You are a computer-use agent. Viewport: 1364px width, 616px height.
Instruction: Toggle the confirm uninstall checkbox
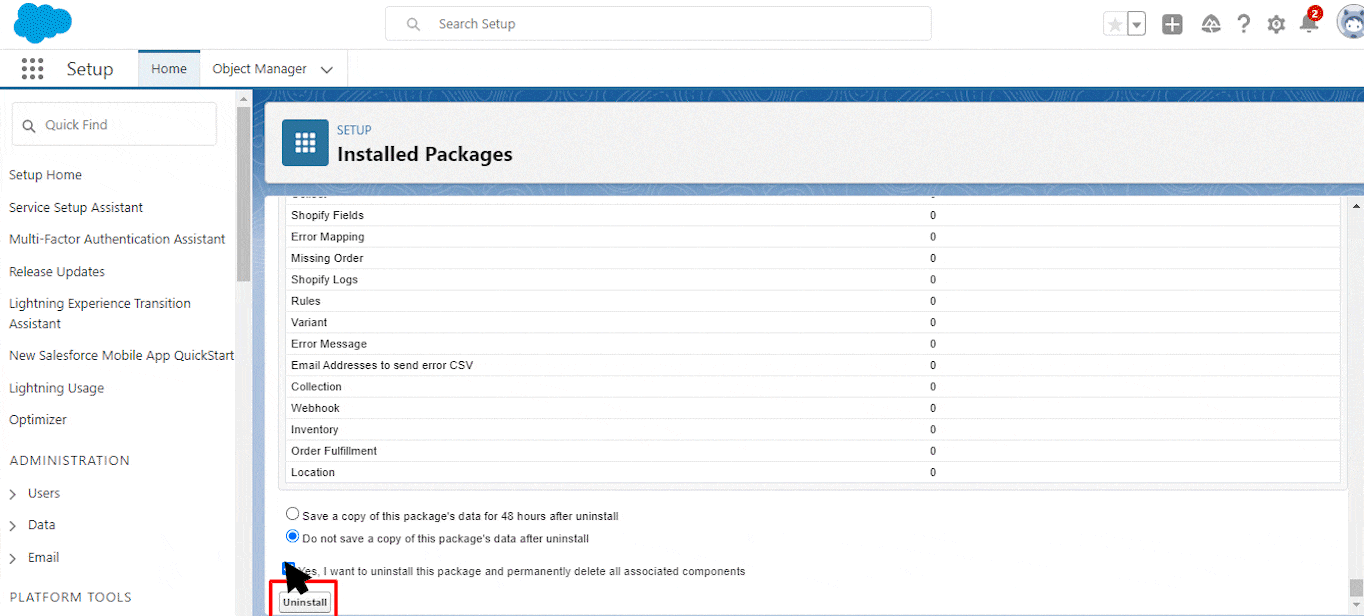pos(290,570)
